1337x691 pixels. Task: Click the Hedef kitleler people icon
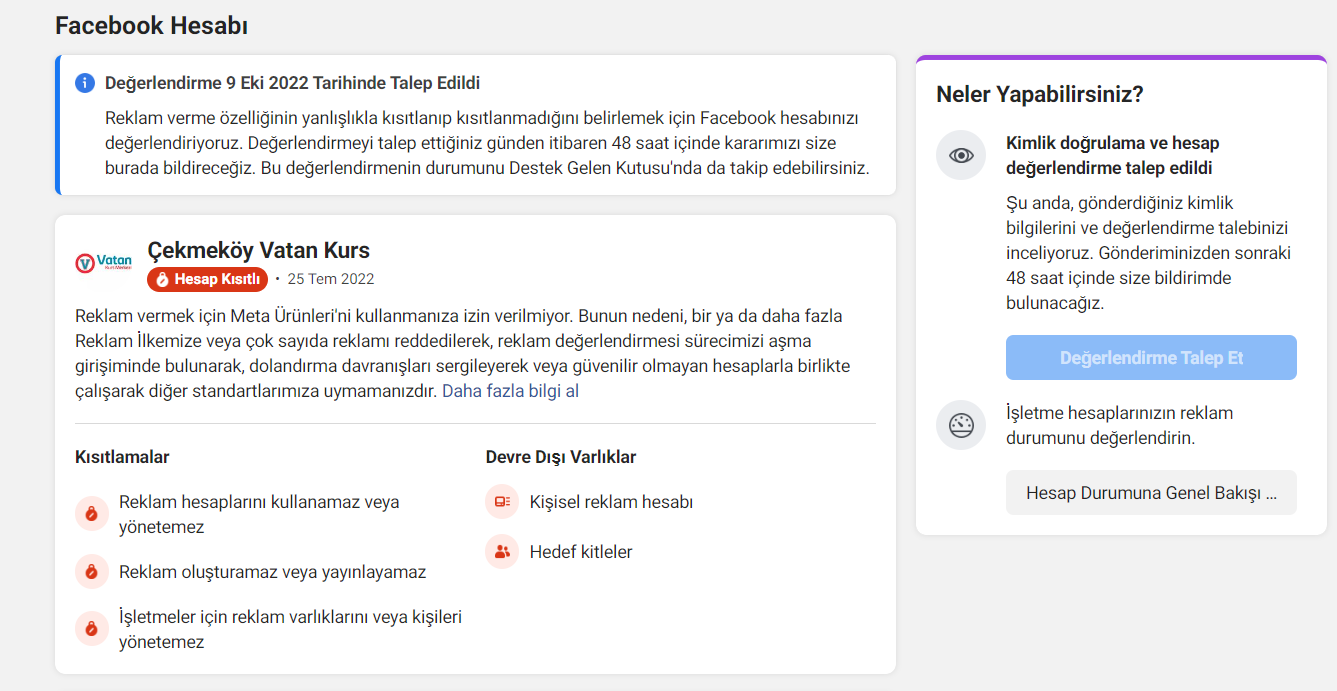click(x=502, y=552)
